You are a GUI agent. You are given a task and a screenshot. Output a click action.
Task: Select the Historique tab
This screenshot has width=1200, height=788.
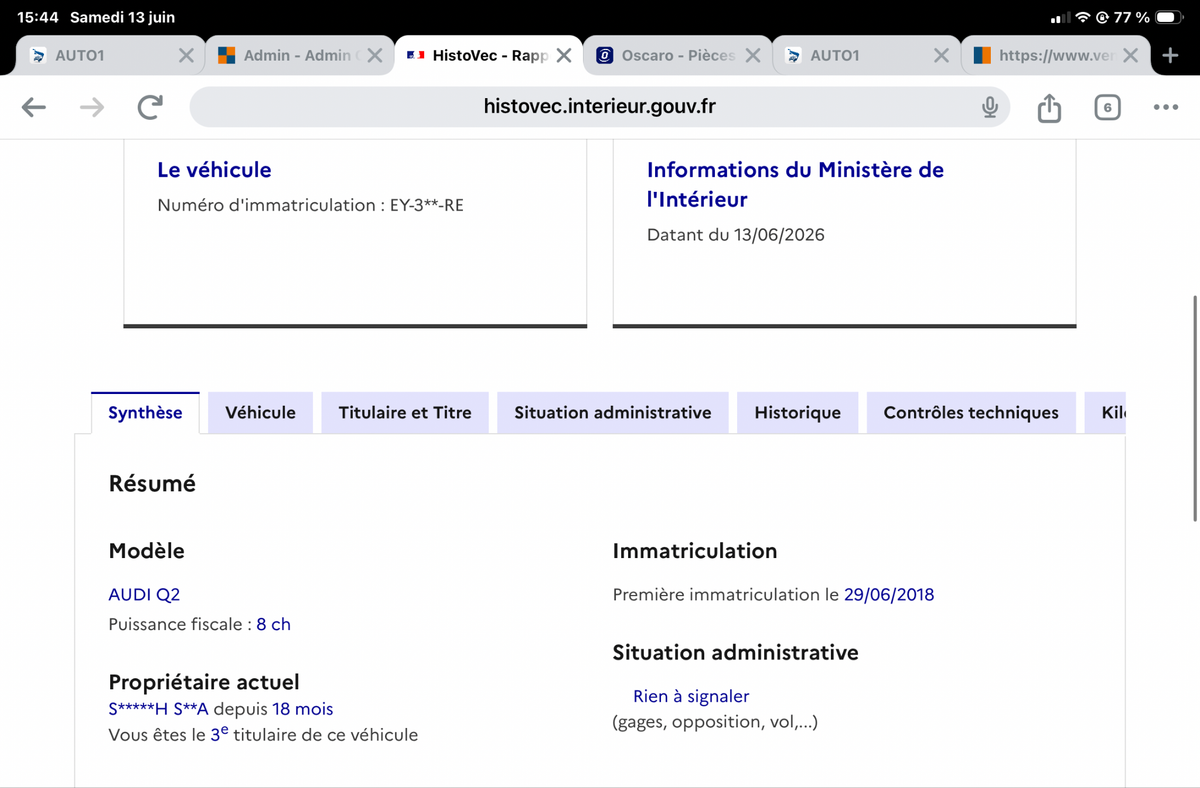pyautogui.click(x=797, y=413)
